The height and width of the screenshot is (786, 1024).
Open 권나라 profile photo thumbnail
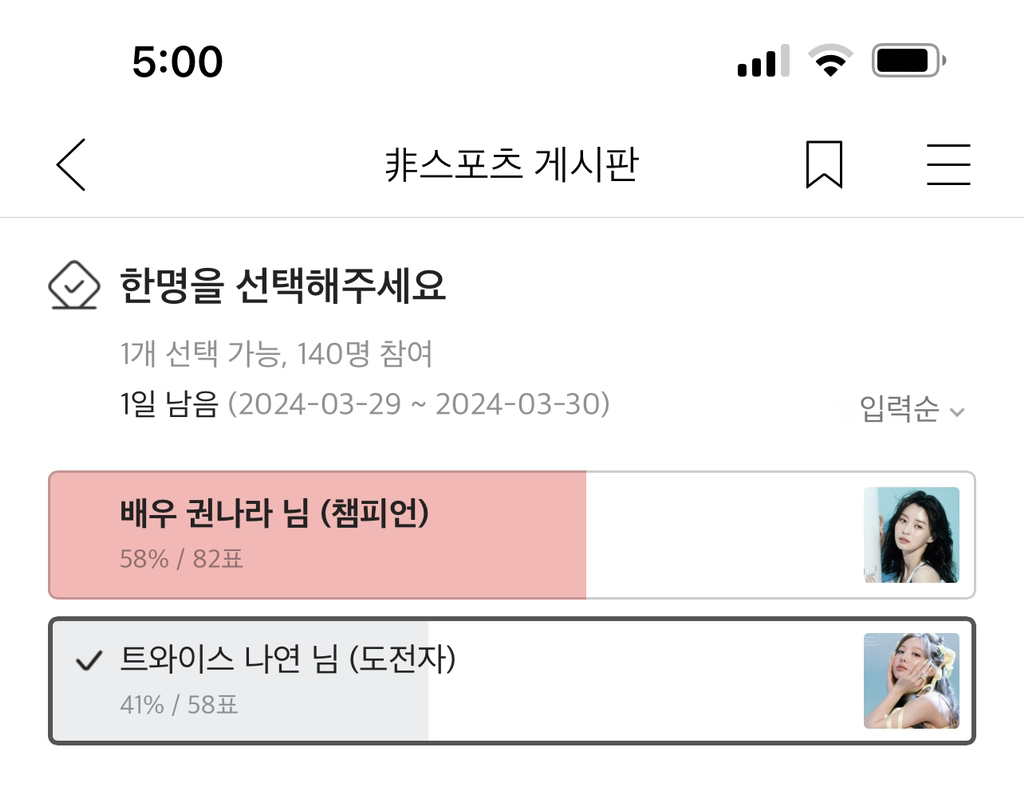pos(911,535)
